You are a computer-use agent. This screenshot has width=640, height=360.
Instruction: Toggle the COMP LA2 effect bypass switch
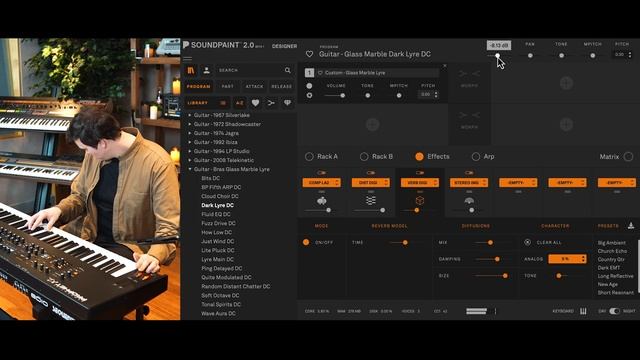click(322, 173)
